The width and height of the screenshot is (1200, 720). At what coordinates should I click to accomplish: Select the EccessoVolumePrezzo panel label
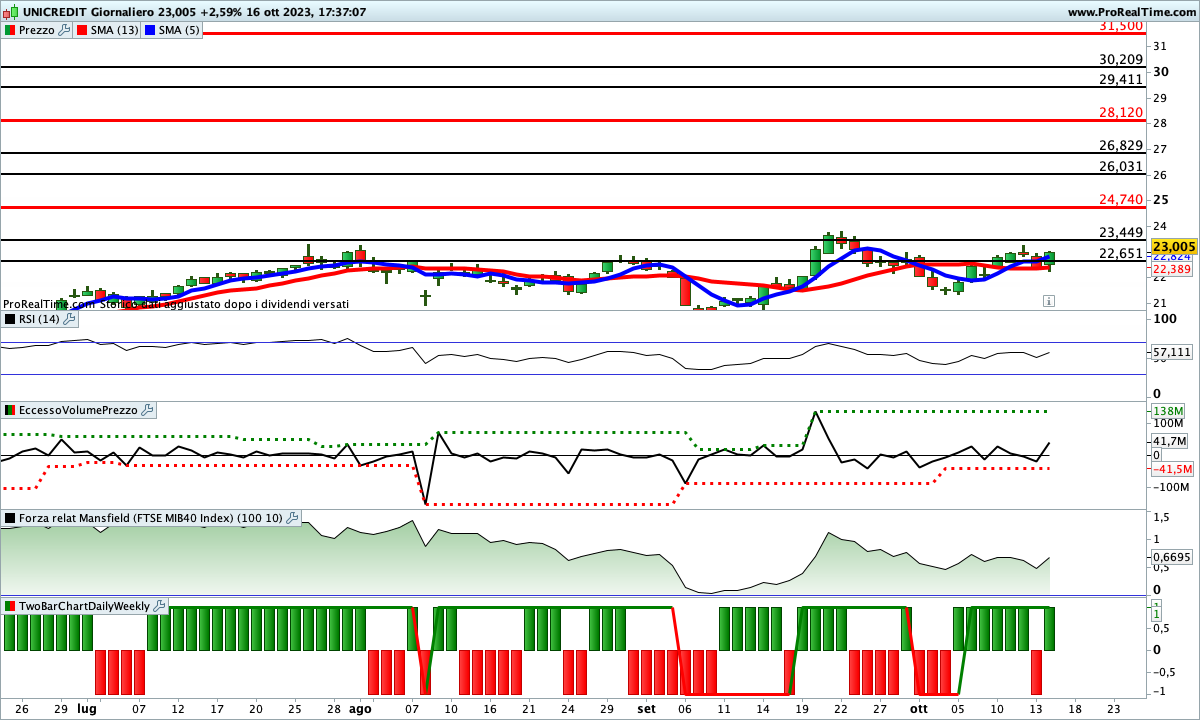[79, 410]
